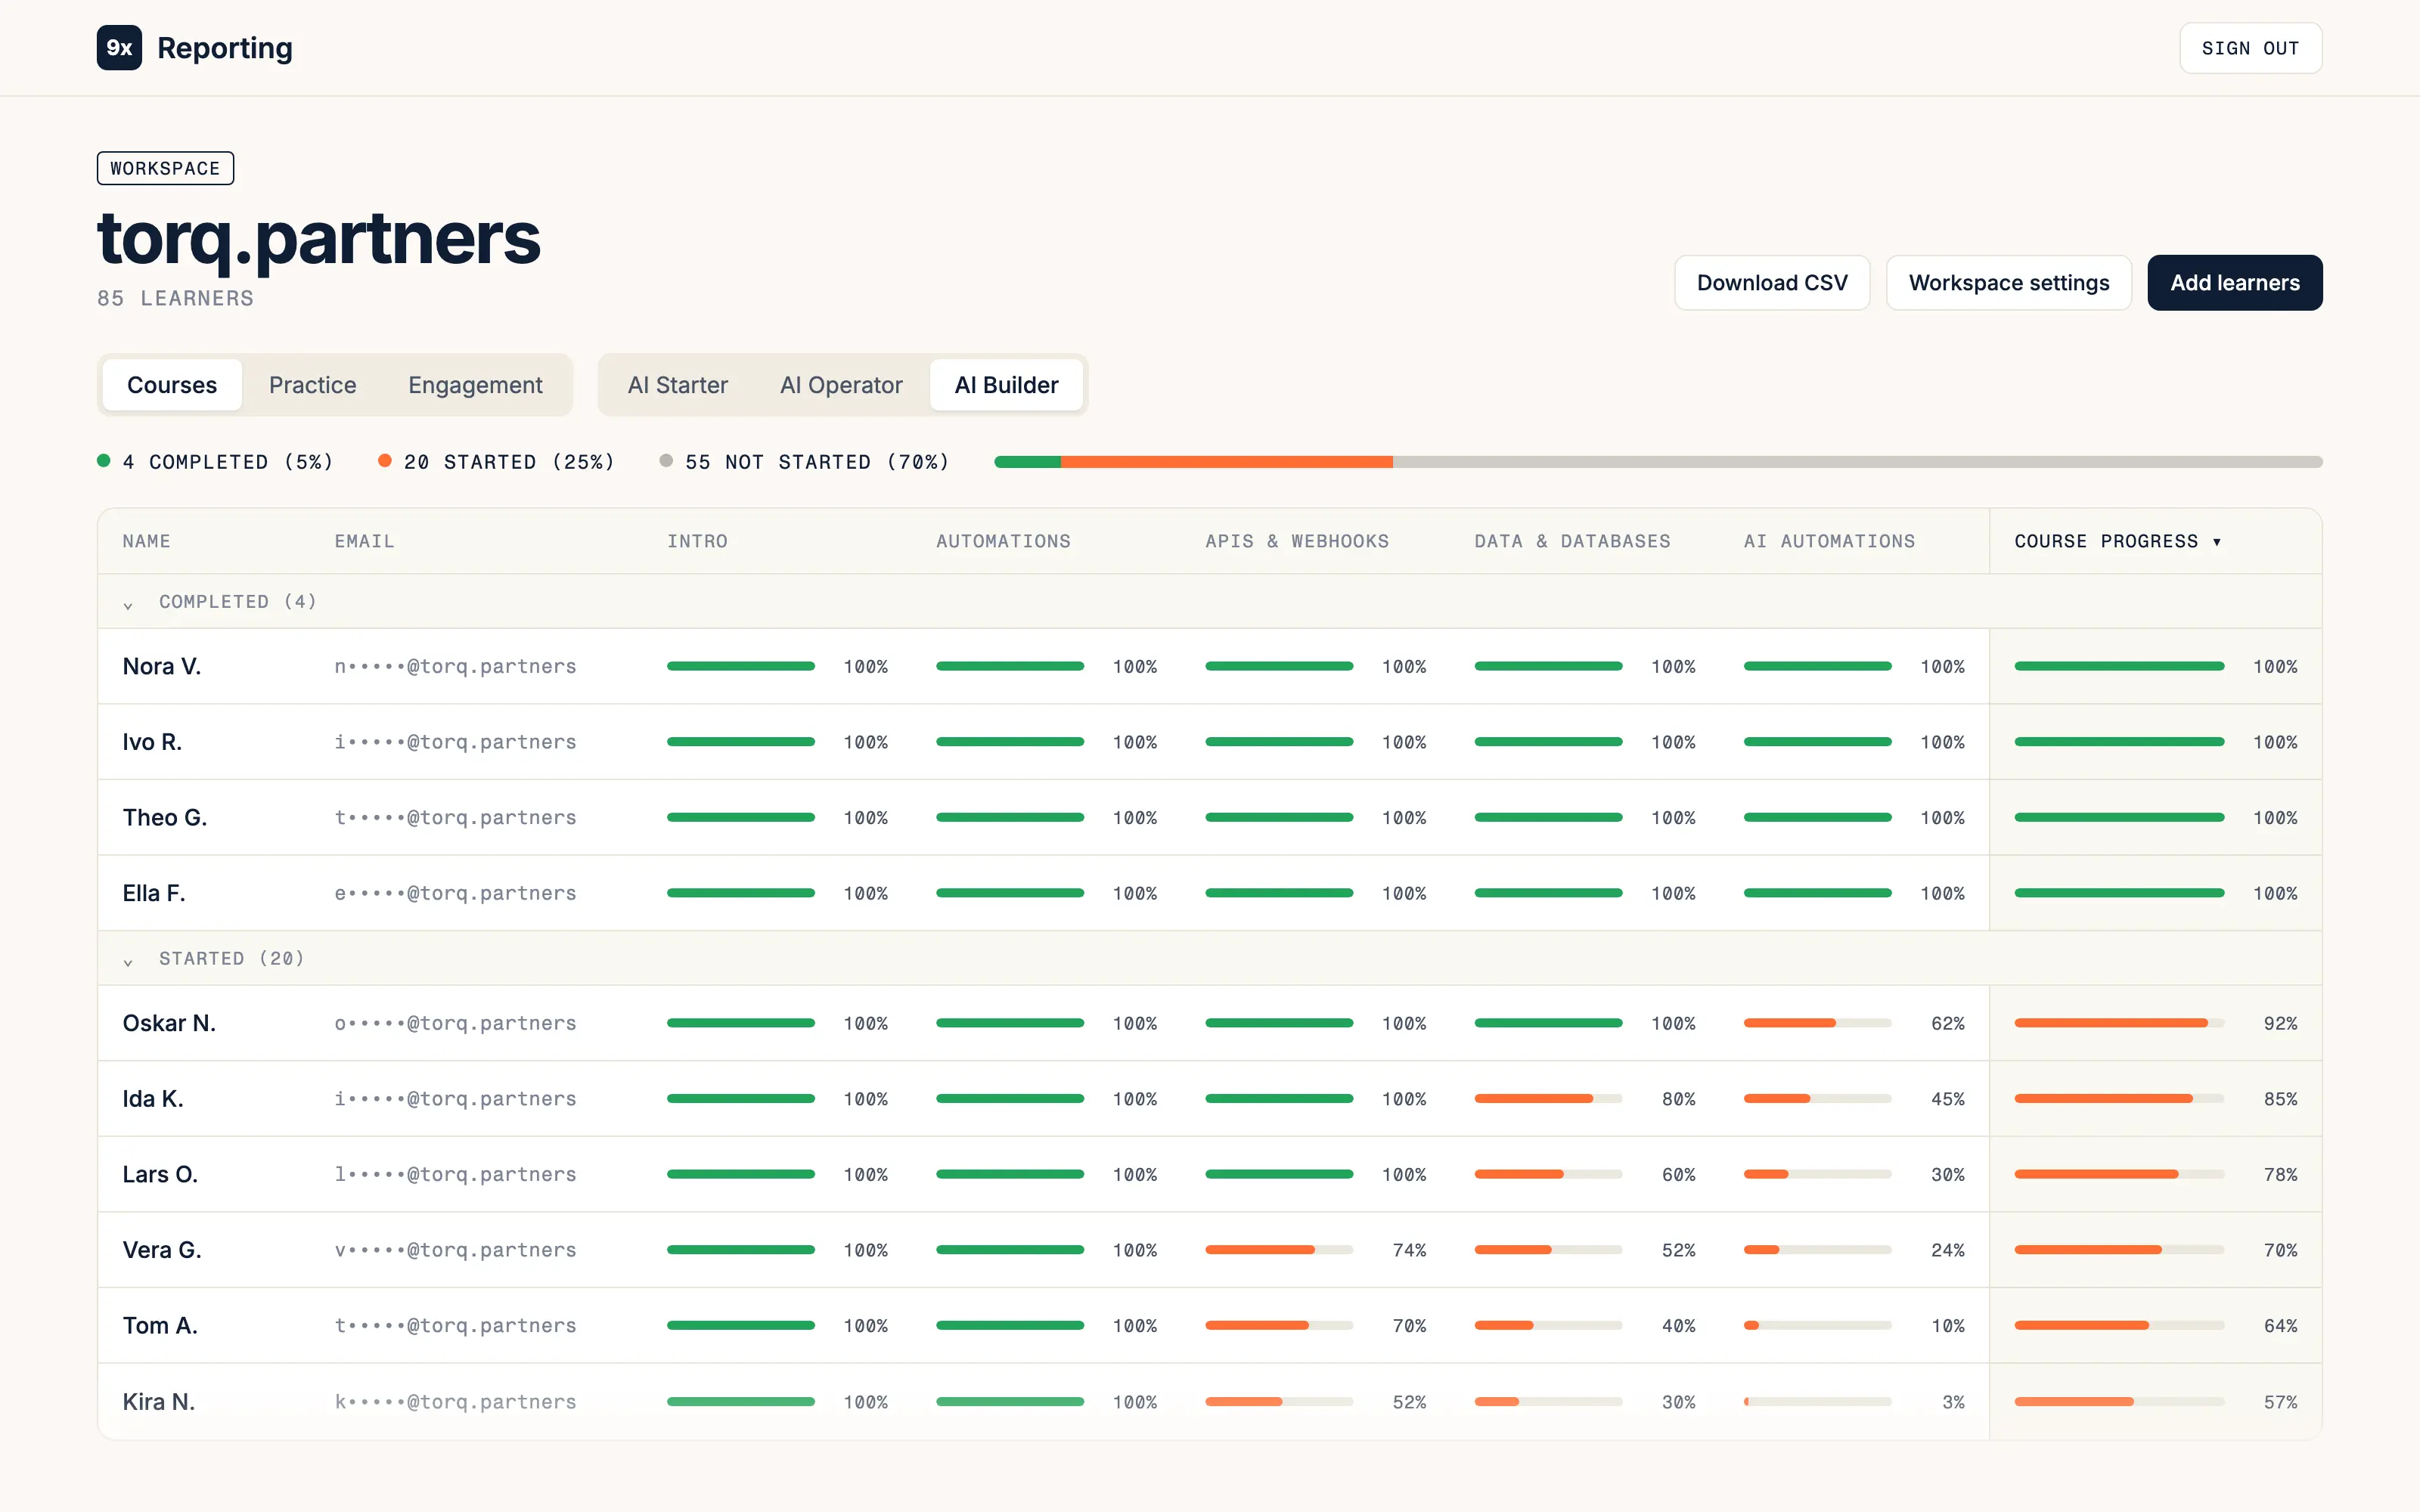The height and width of the screenshot is (1512, 2420).
Task: Open Workspace settings
Action: [x=2009, y=283]
